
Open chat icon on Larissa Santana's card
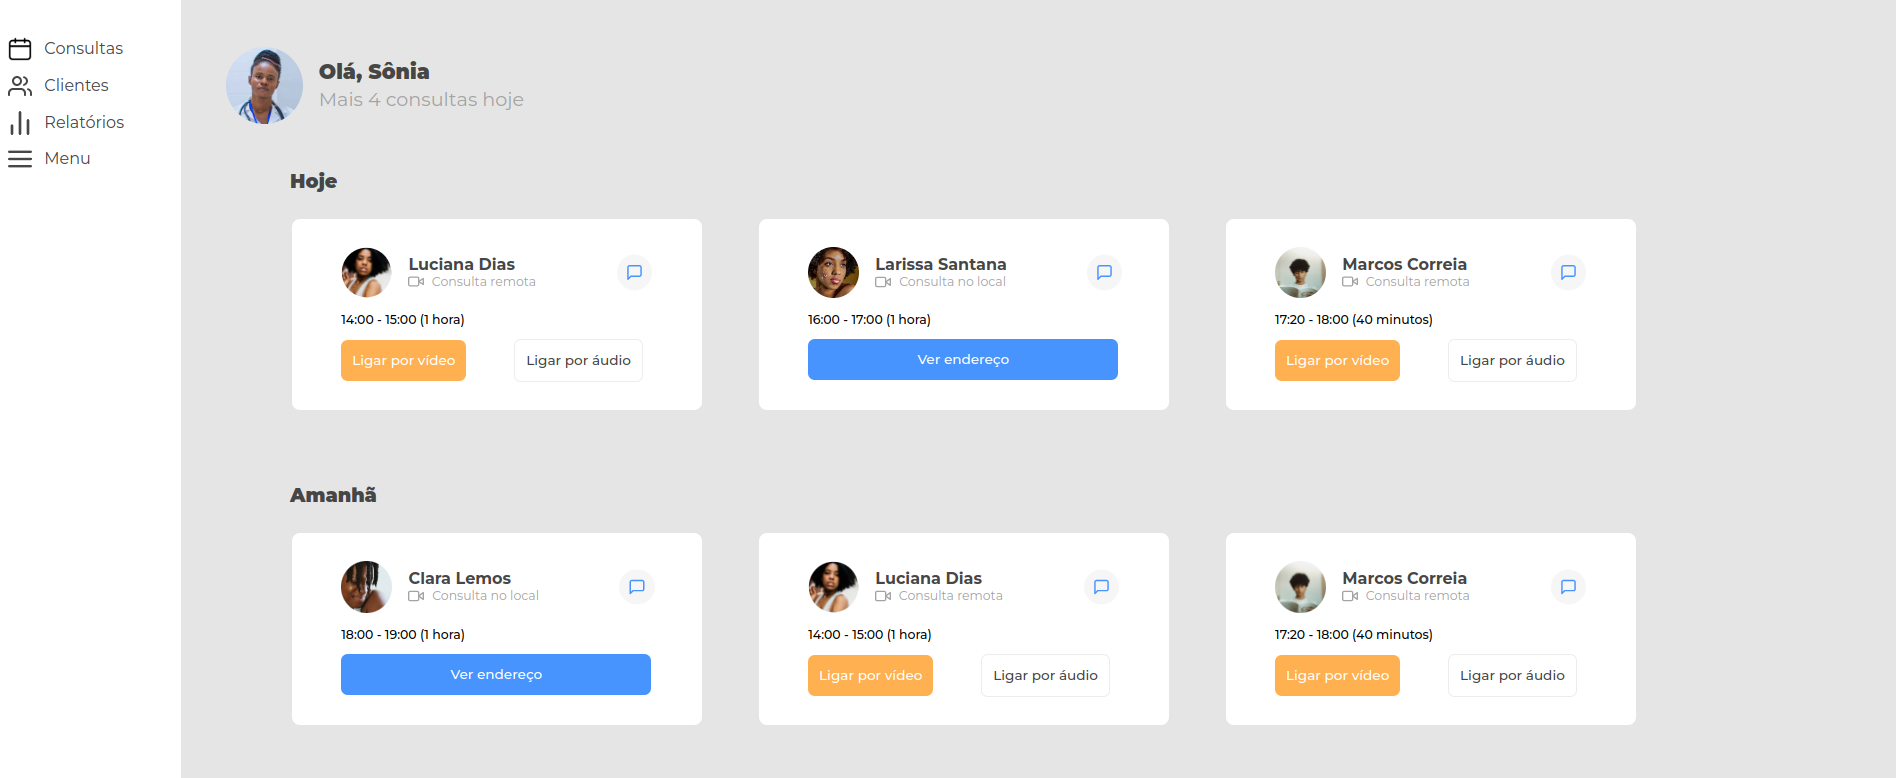point(1104,272)
